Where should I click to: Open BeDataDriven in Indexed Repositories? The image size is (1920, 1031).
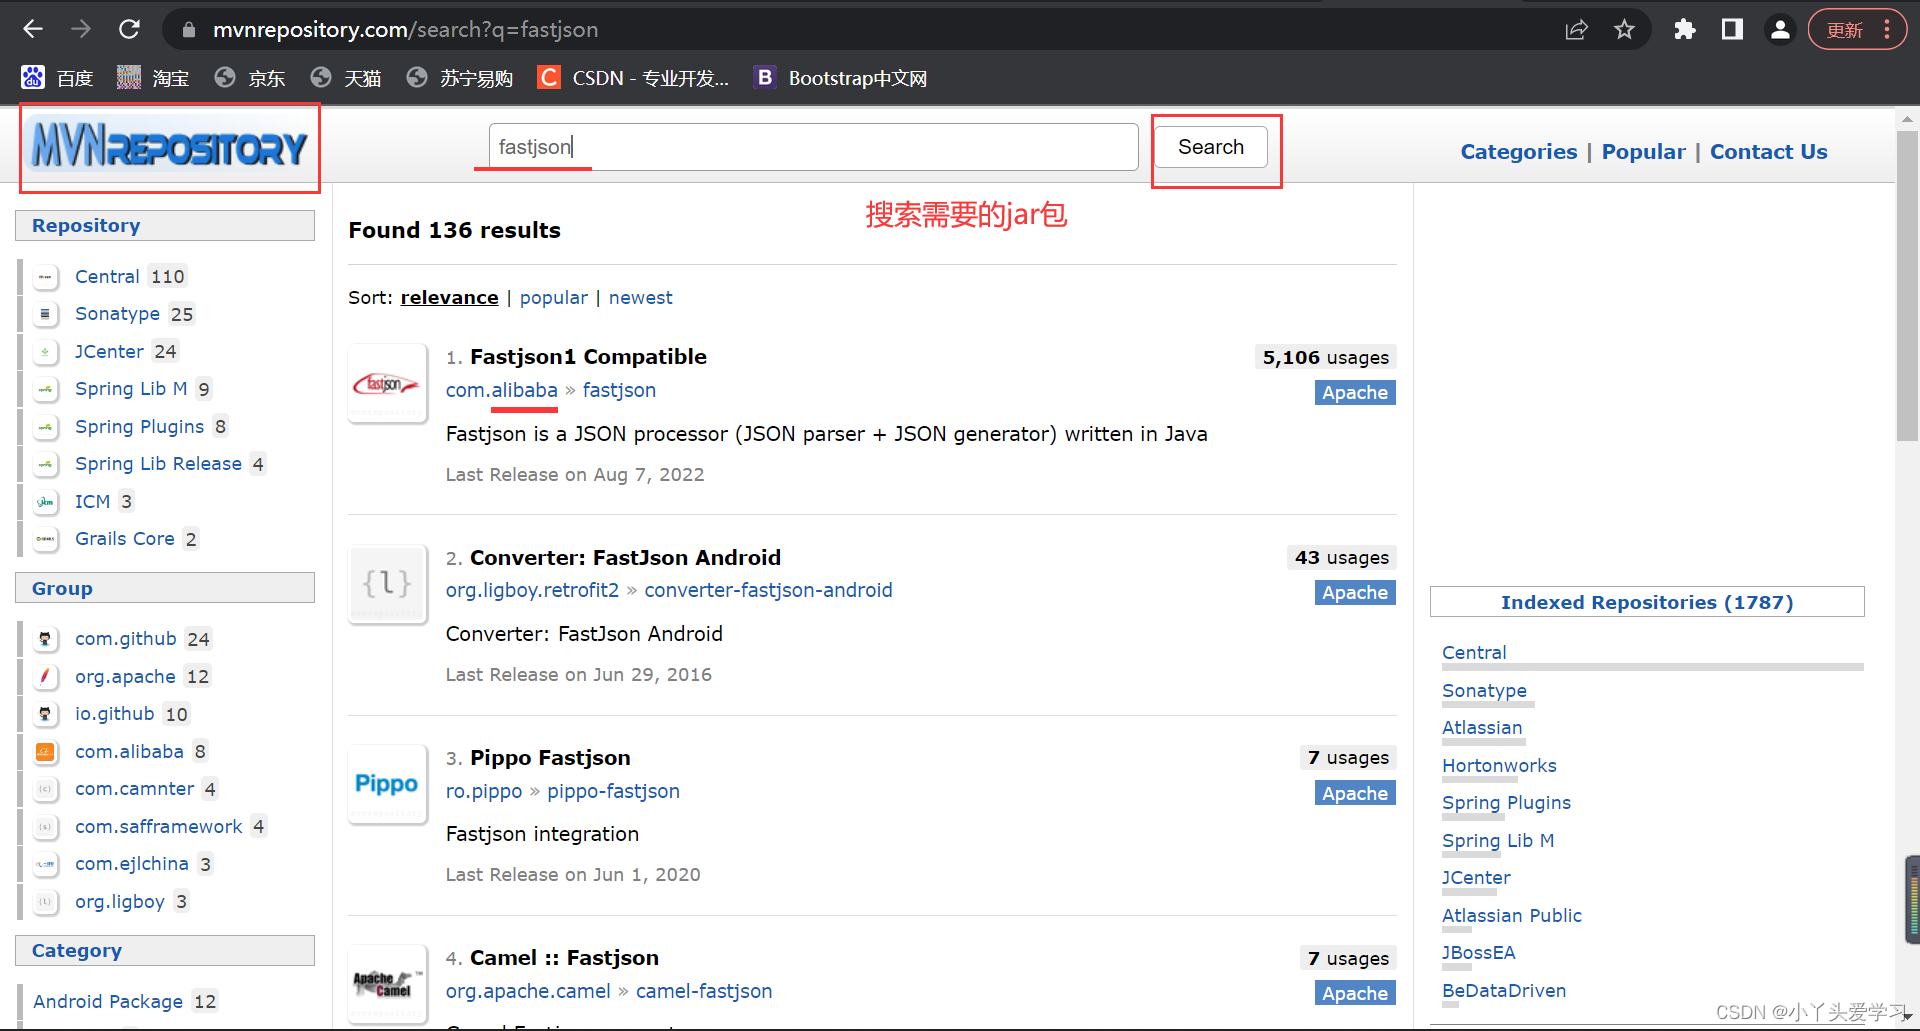tap(1504, 990)
